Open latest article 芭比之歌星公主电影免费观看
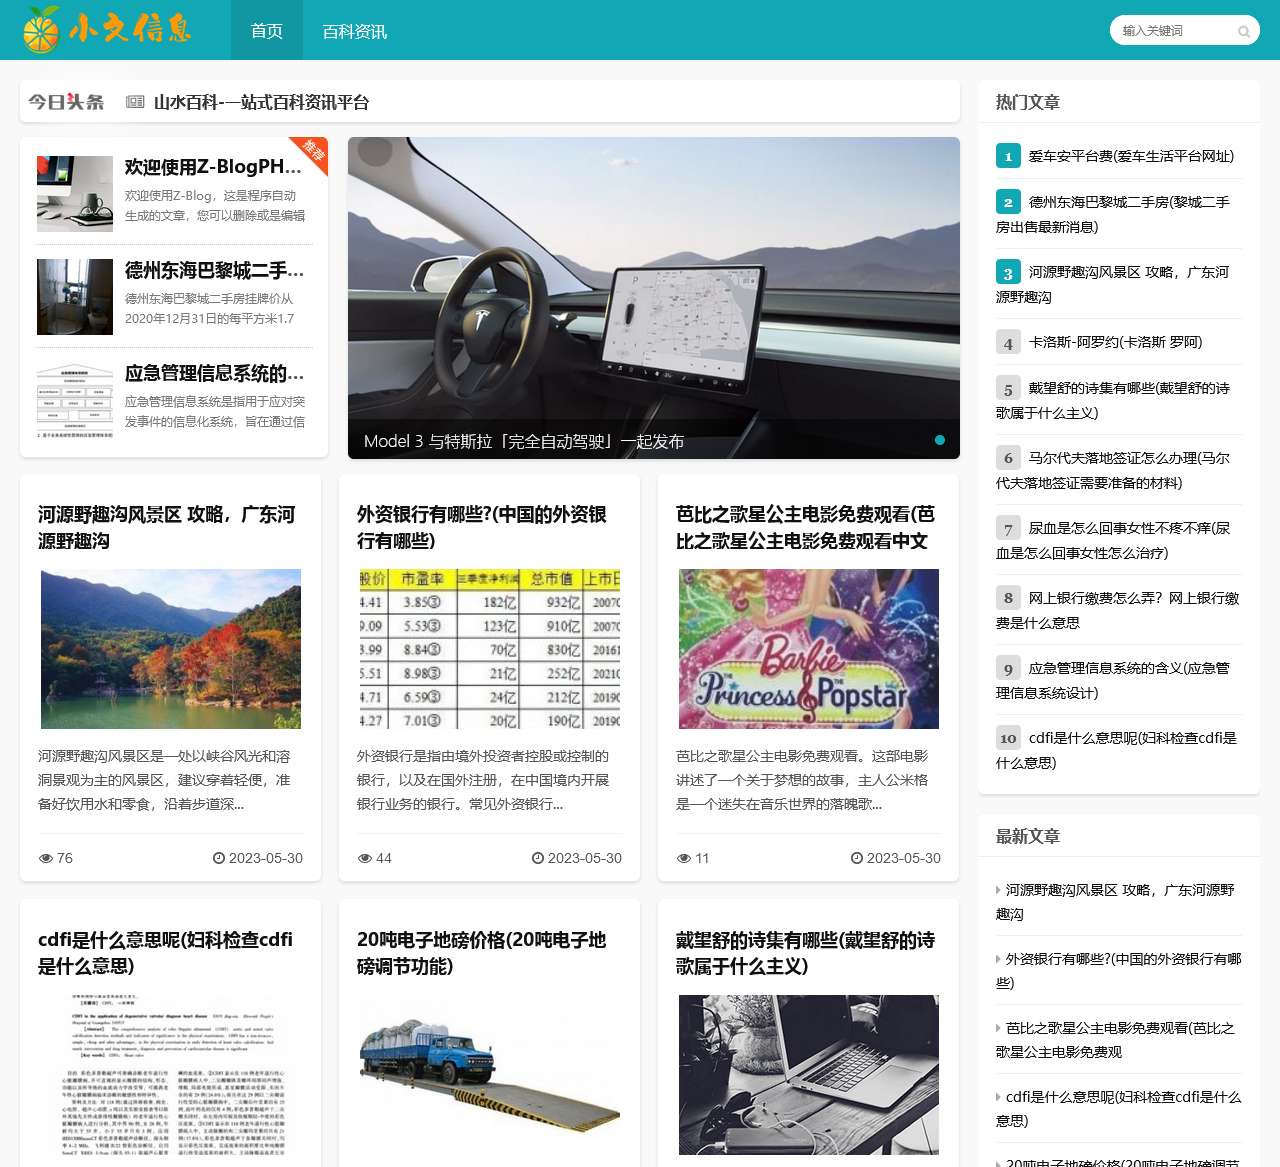 click(1115, 1040)
